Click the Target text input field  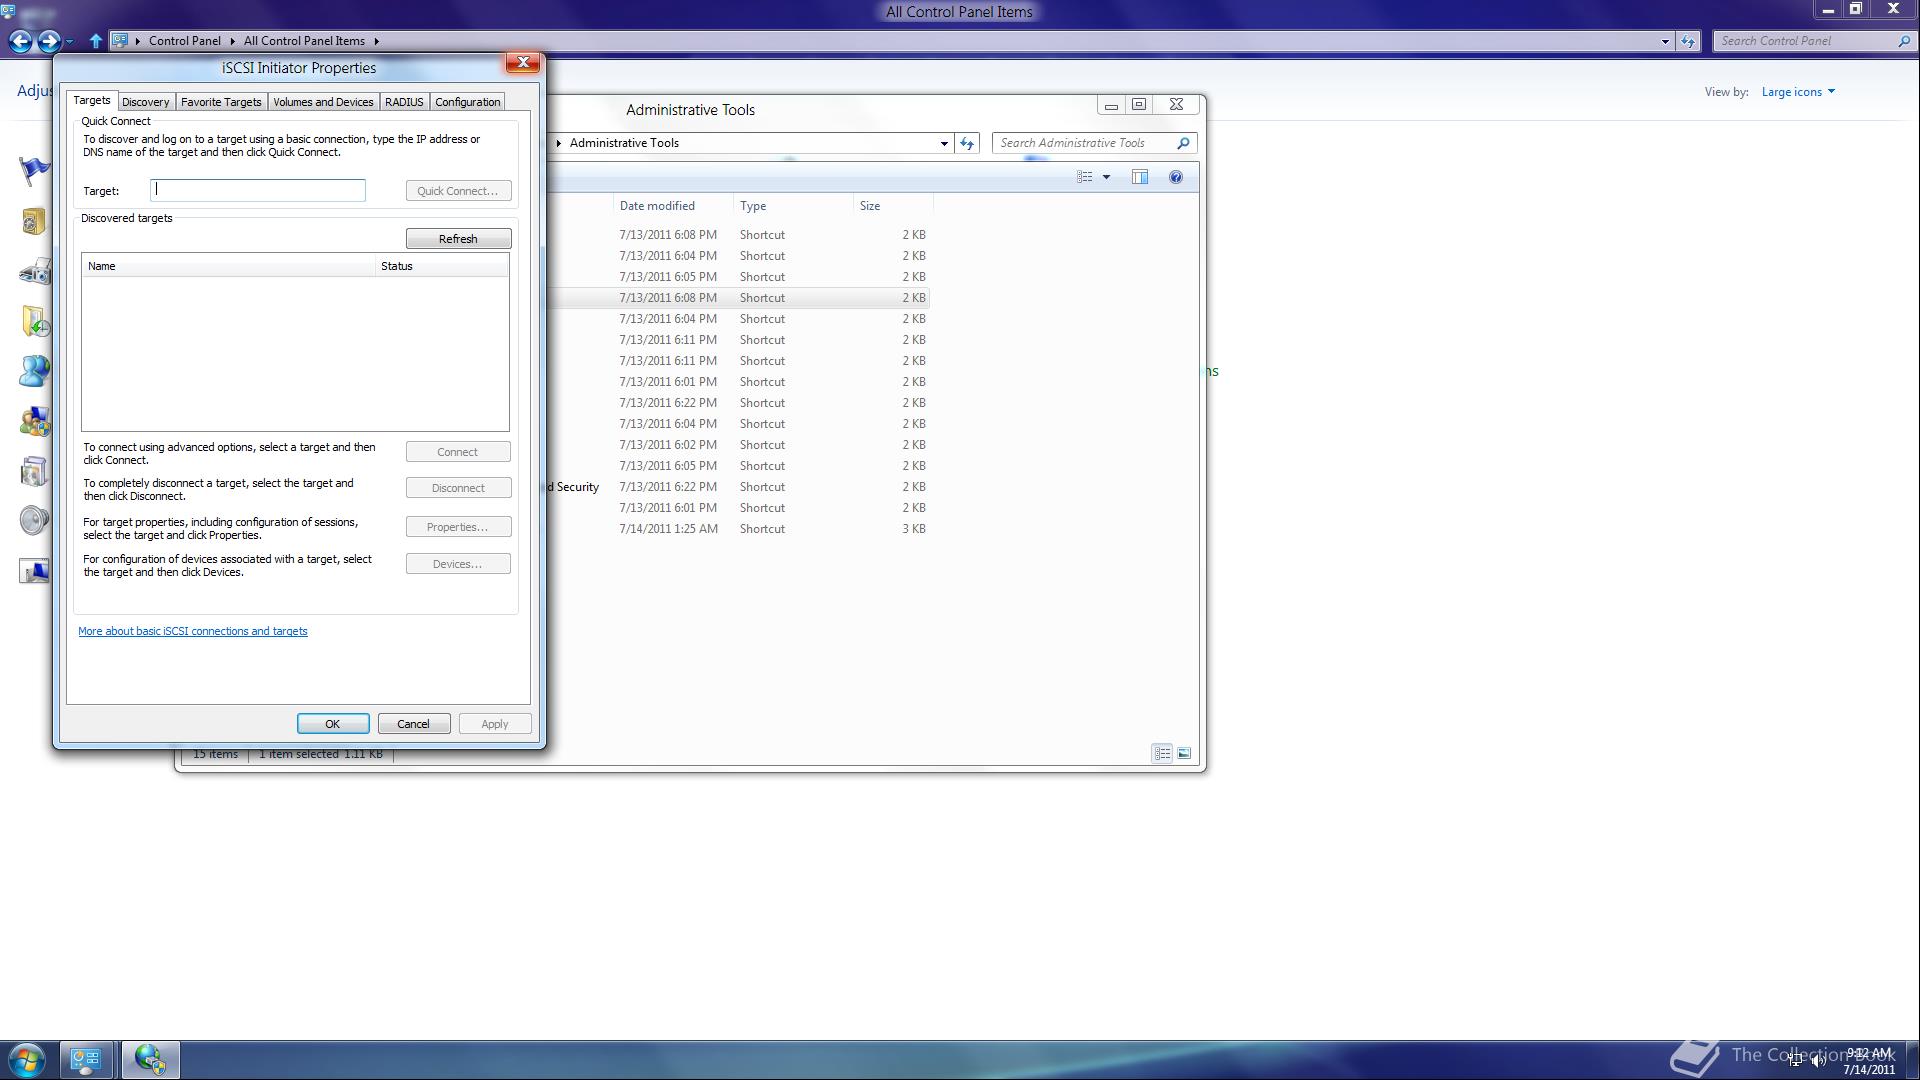tap(258, 190)
